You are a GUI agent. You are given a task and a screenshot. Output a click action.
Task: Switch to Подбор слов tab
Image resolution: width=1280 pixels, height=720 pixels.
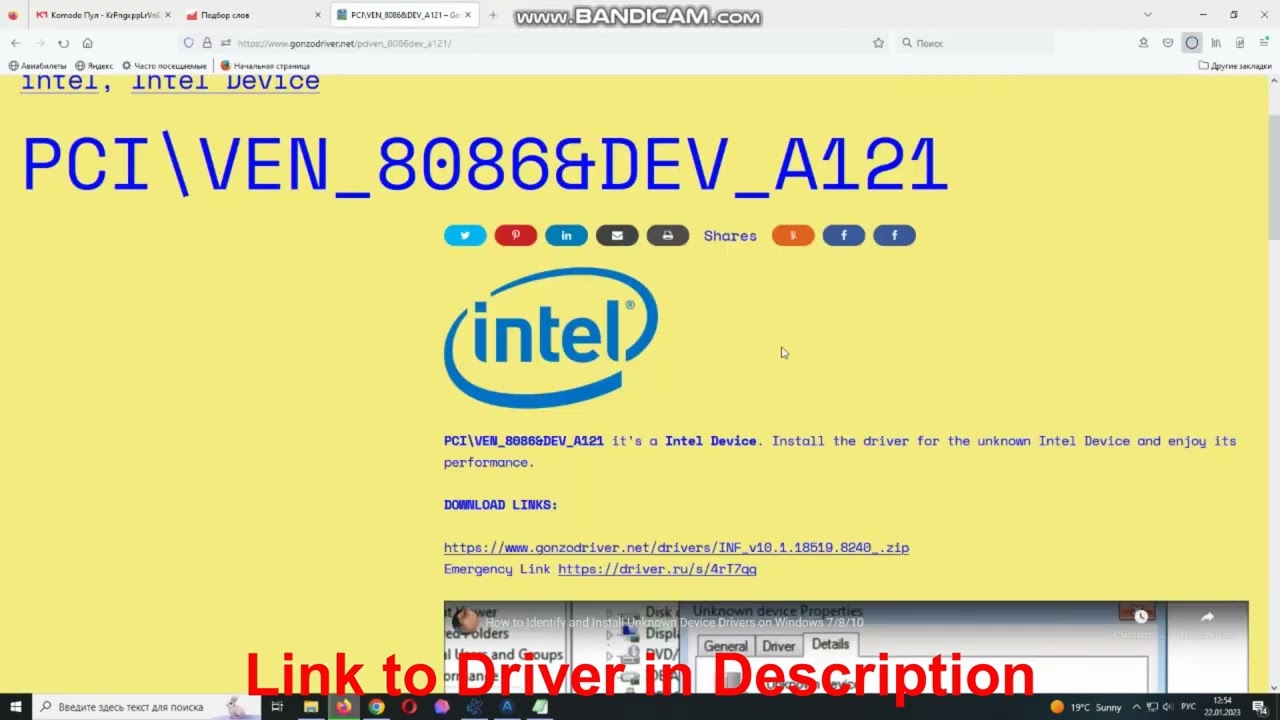click(x=253, y=15)
